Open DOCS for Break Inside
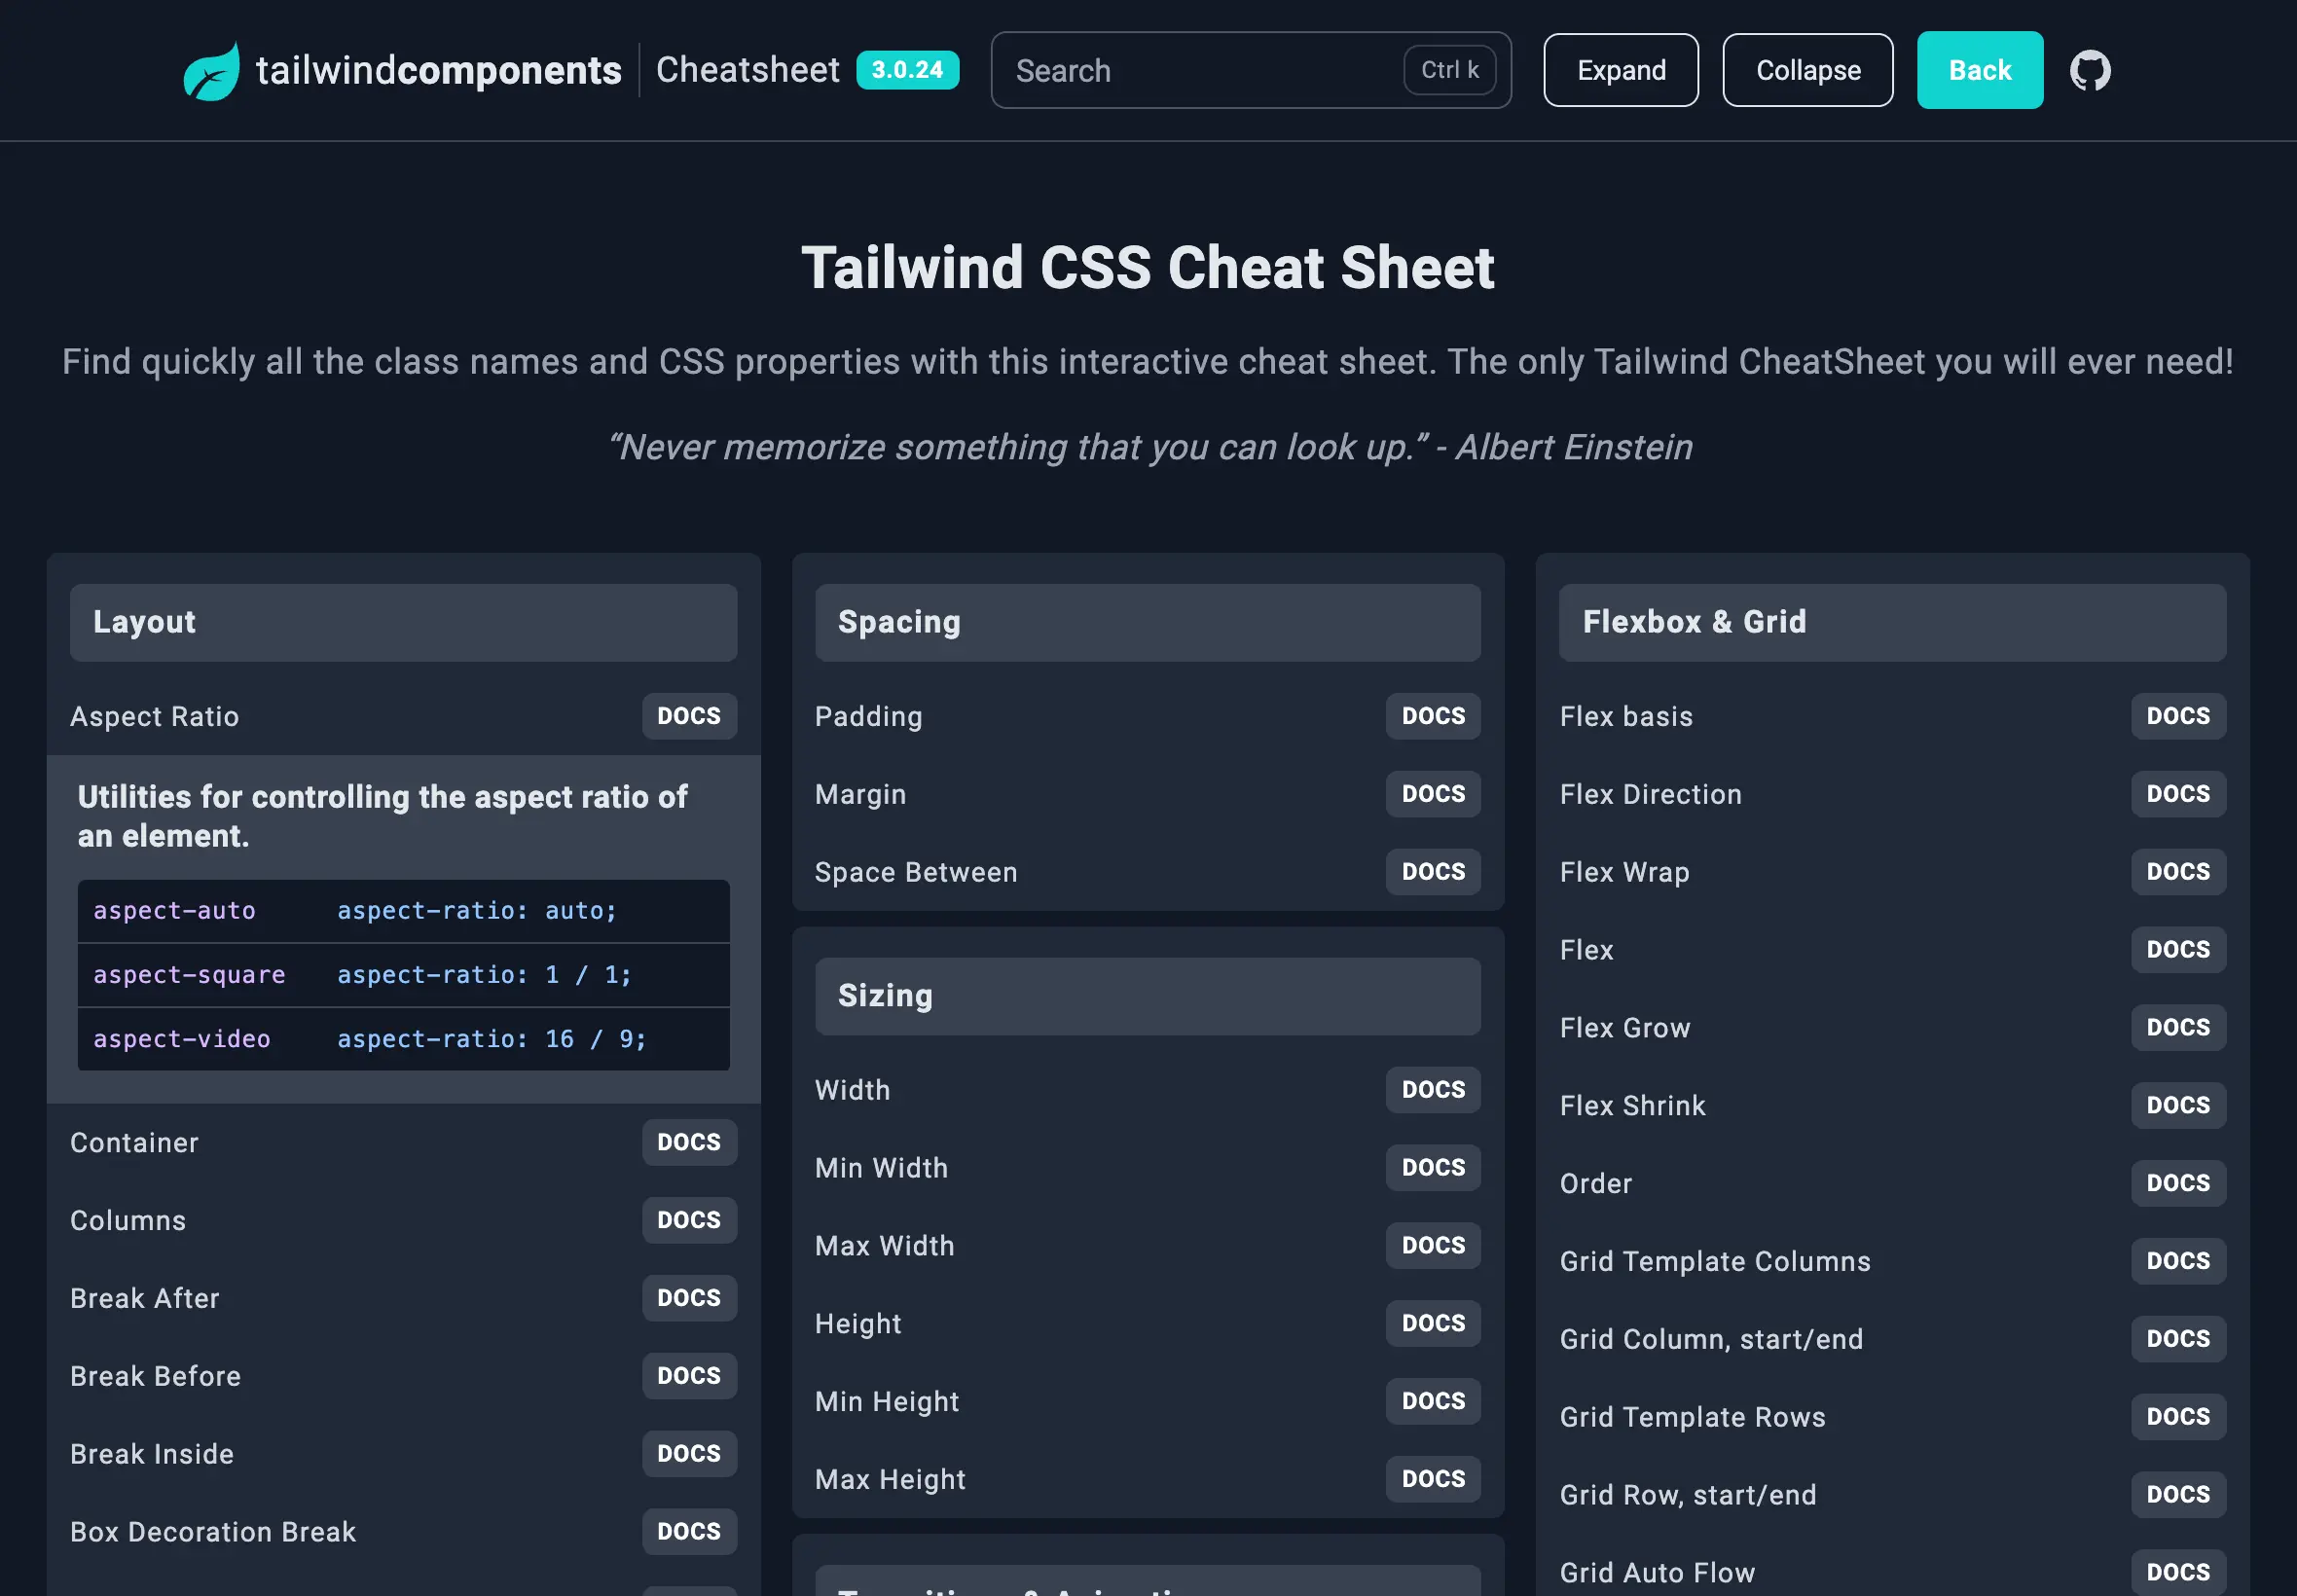 pos(689,1454)
